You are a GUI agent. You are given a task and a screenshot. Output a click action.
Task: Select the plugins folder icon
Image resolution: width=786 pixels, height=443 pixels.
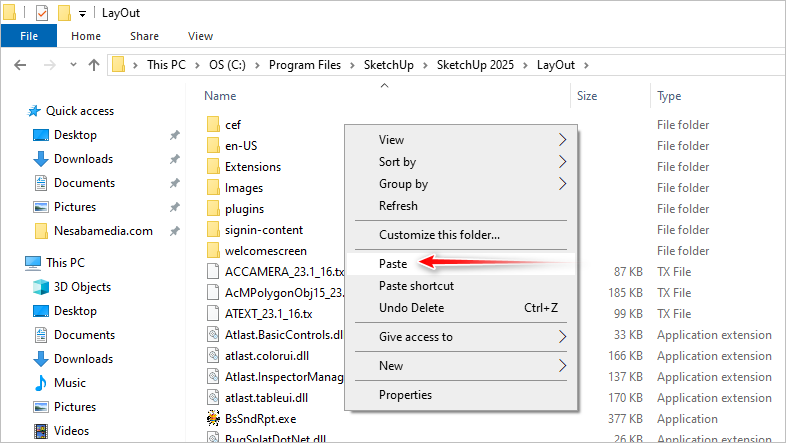[213, 208]
